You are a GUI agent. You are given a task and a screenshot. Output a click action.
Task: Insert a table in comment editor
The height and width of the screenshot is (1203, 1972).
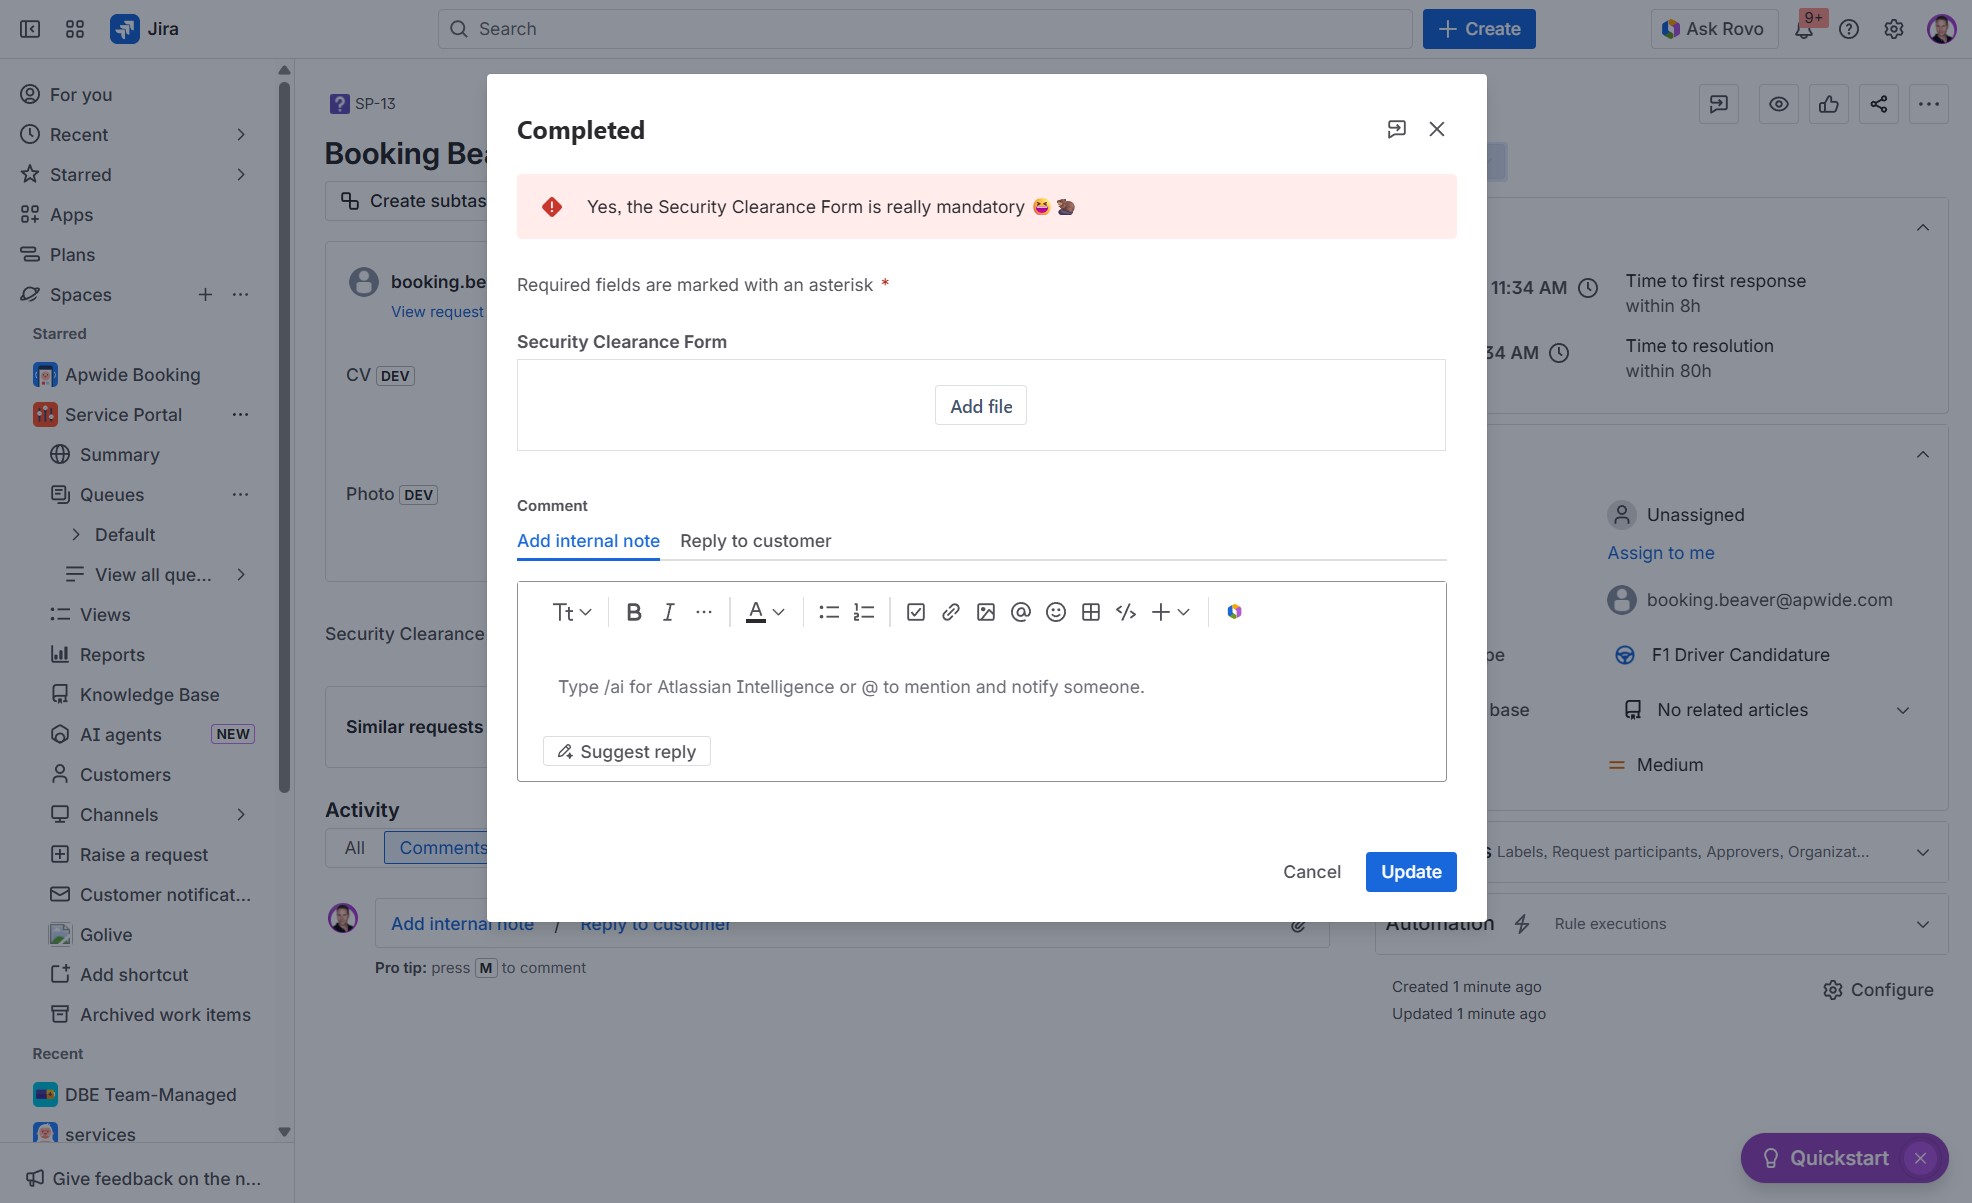[x=1090, y=612]
